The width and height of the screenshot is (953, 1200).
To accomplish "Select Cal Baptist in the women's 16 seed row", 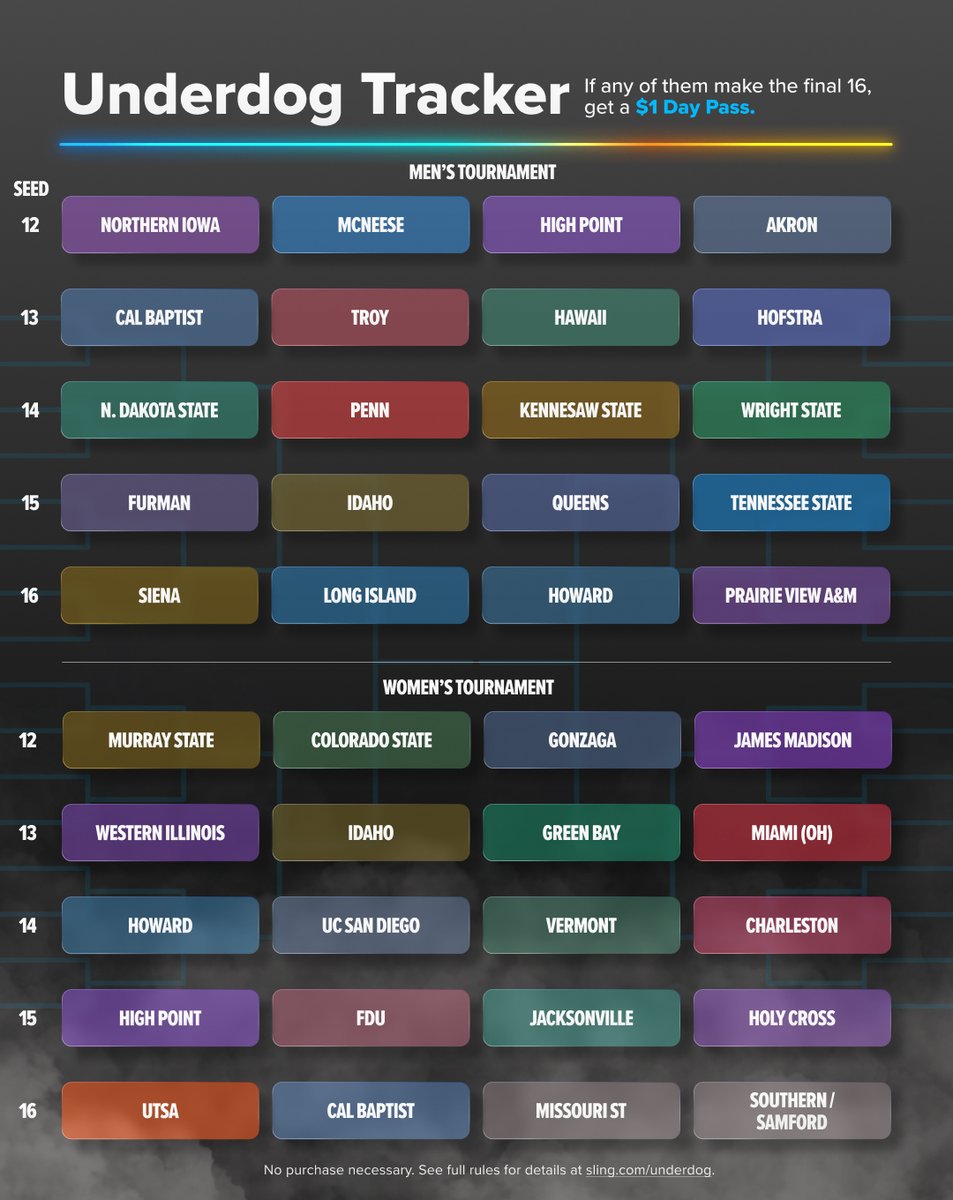I will coord(371,1111).
